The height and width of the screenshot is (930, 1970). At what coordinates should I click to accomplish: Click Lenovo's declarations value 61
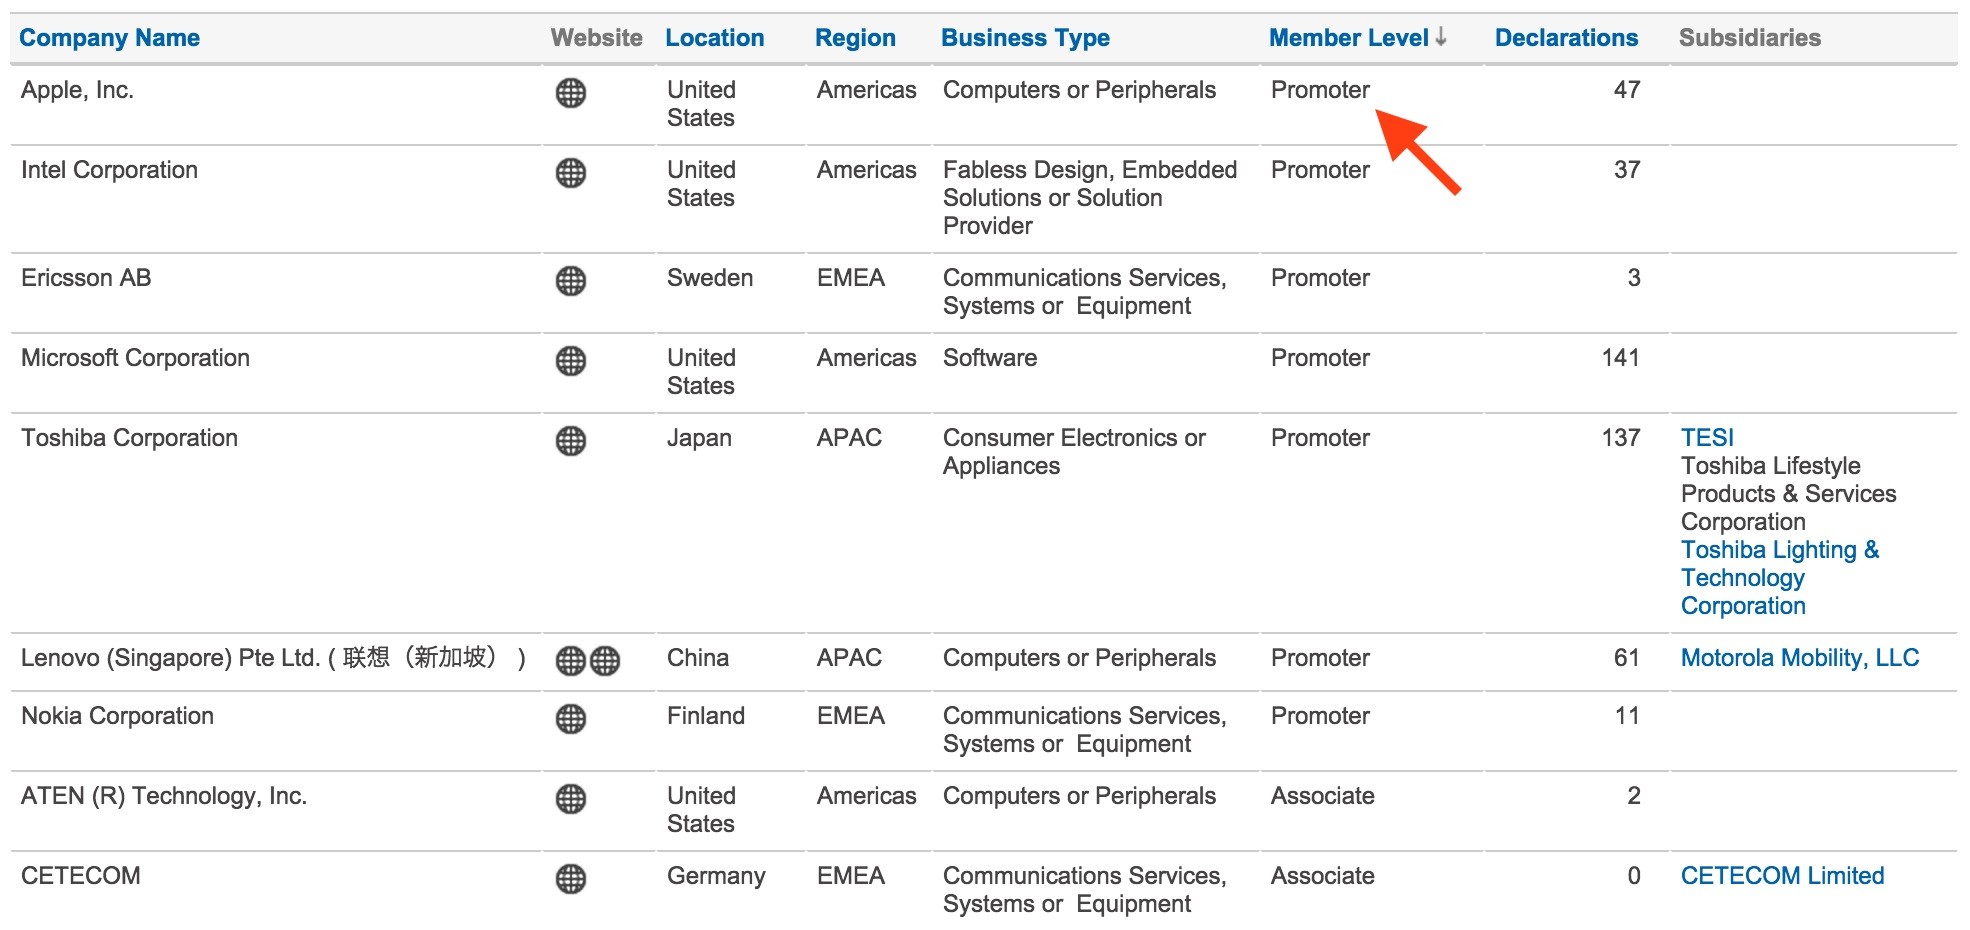pyautogui.click(x=1627, y=658)
